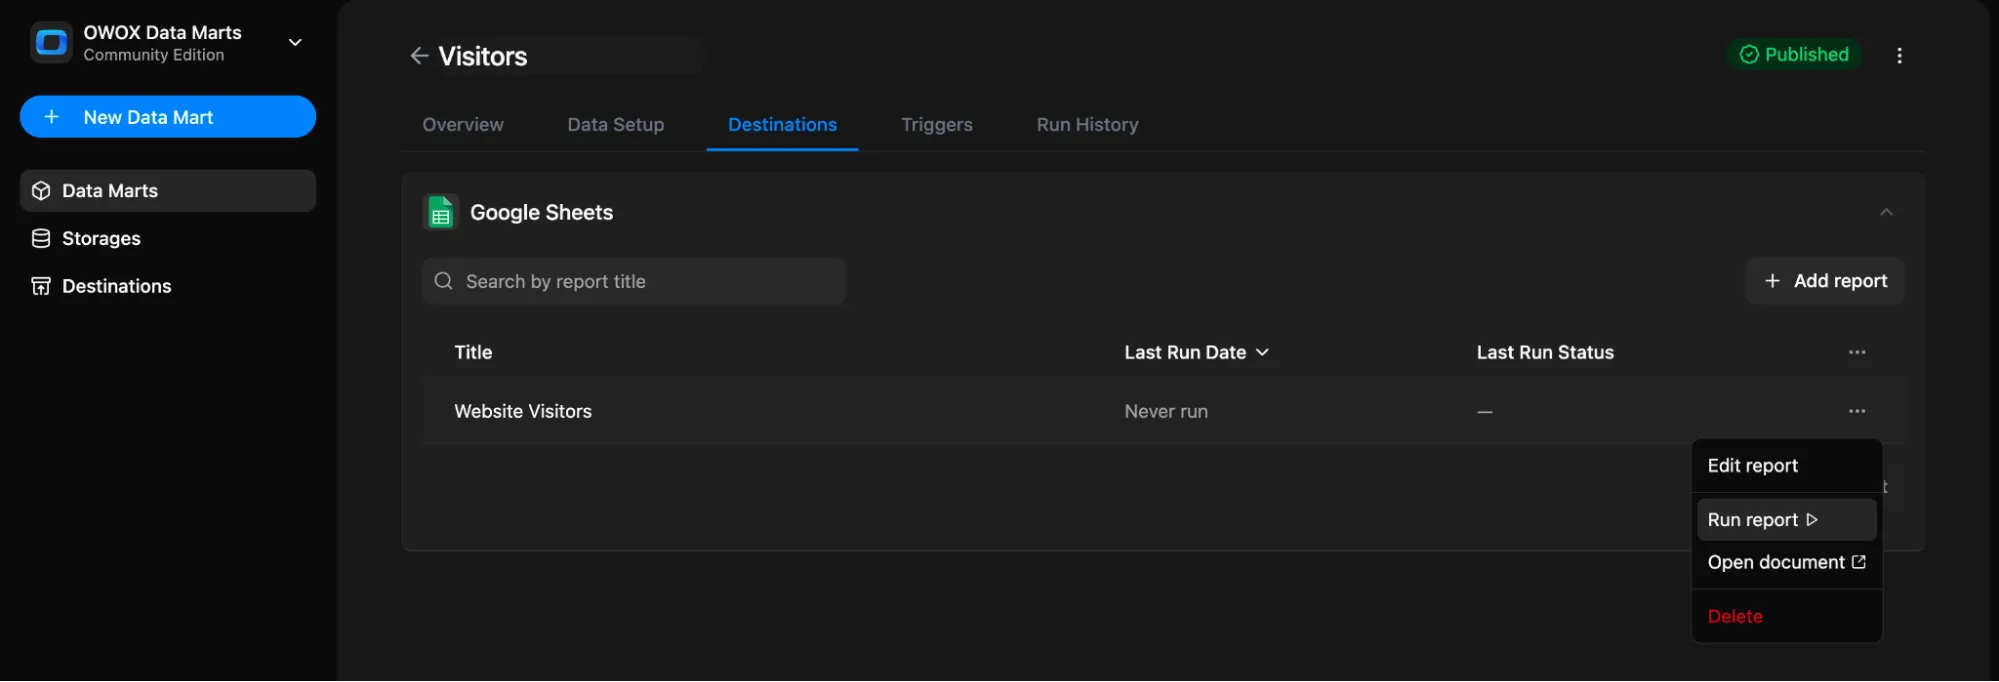Click the magnifier icon in report search
The width and height of the screenshot is (1999, 682).
click(x=444, y=281)
